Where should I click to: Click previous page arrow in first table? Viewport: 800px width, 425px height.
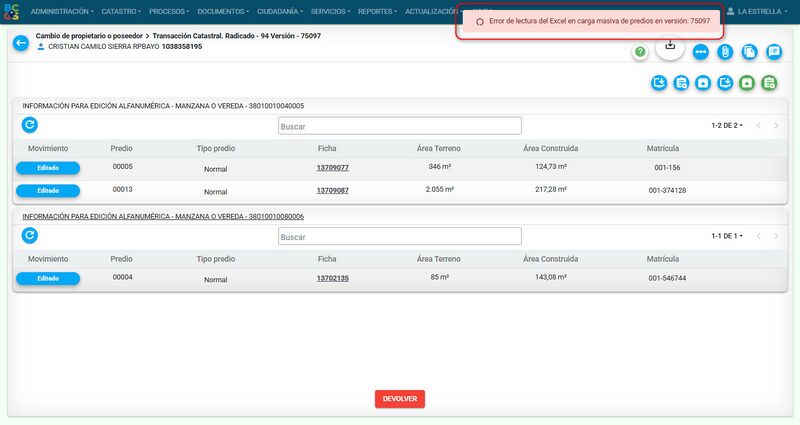click(759, 126)
